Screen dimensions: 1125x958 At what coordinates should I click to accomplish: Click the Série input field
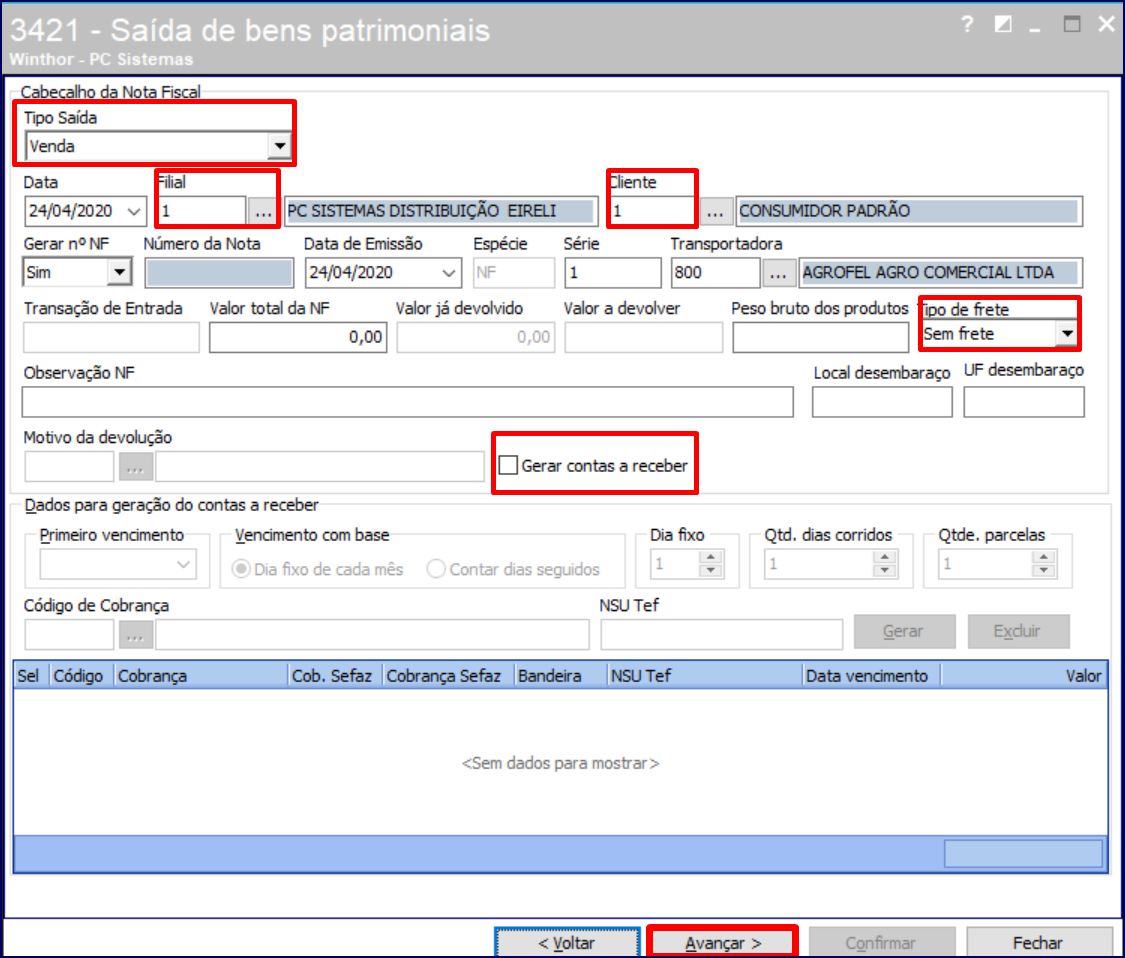click(x=612, y=273)
